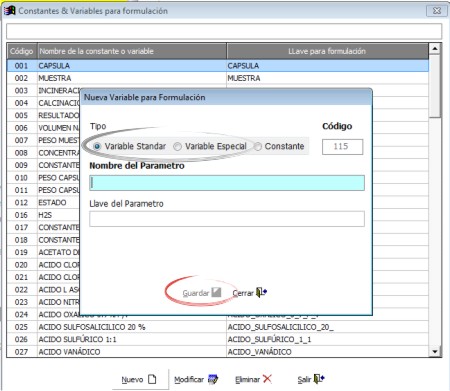This screenshot has height=391, width=450.
Task: Click the Salir button
Action: pyautogui.click(x=311, y=379)
